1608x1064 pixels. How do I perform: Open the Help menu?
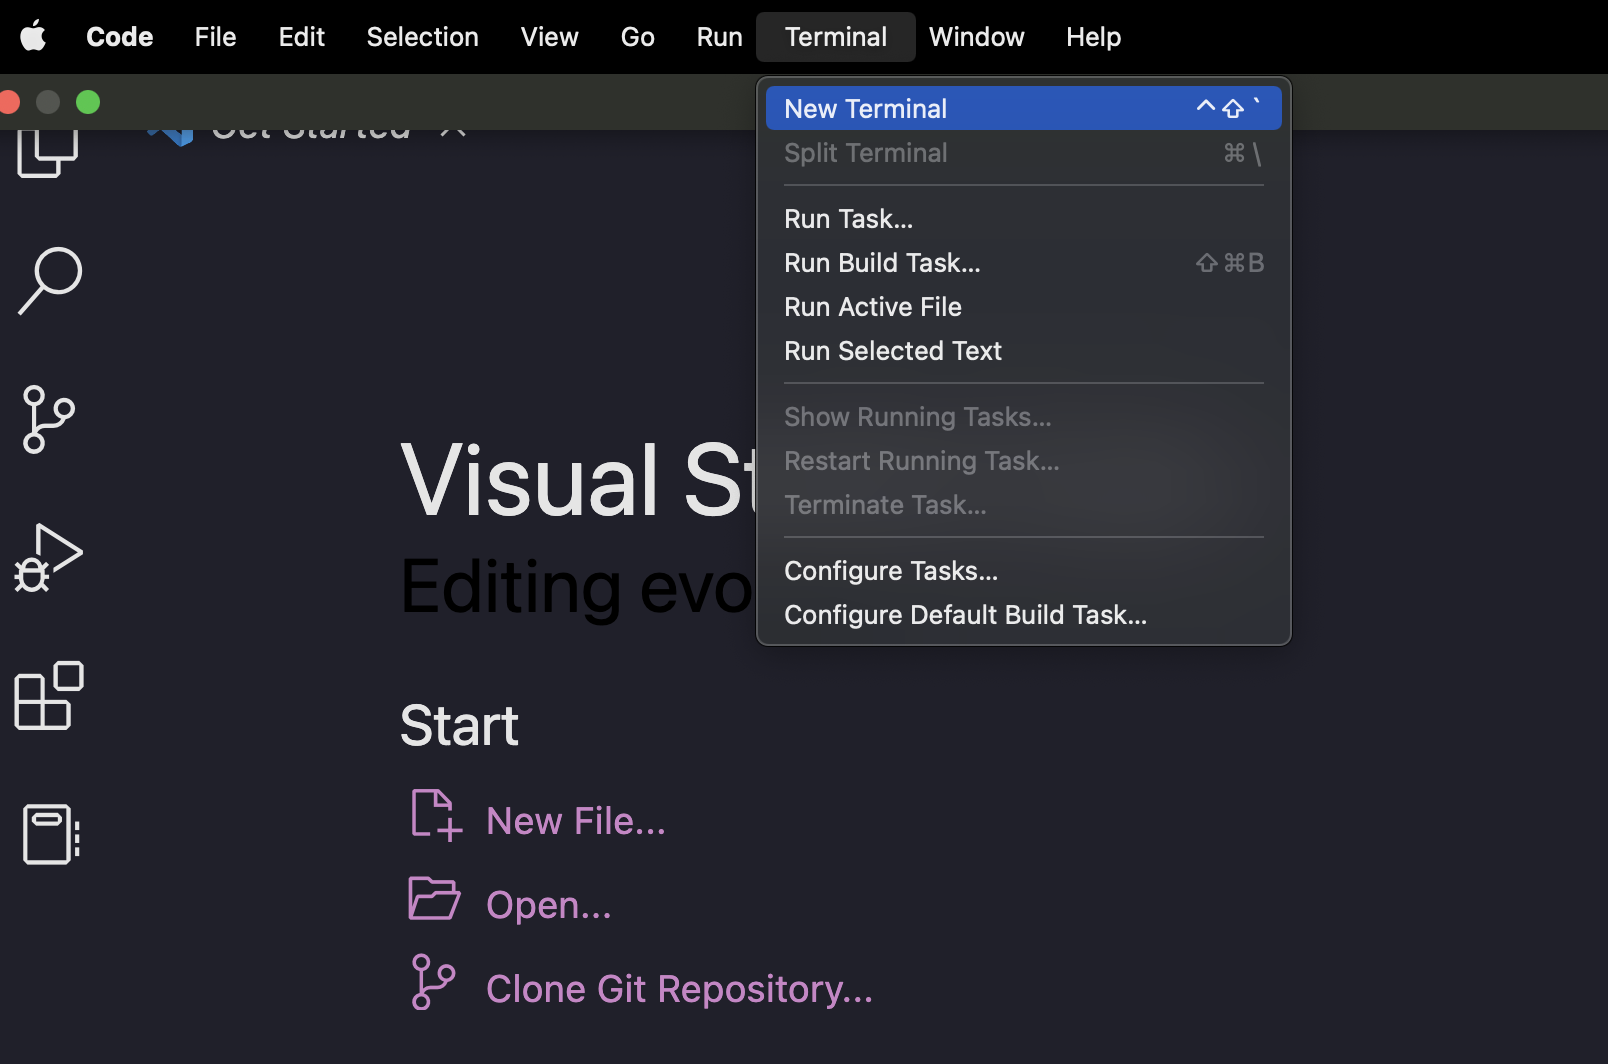click(1093, 37)
